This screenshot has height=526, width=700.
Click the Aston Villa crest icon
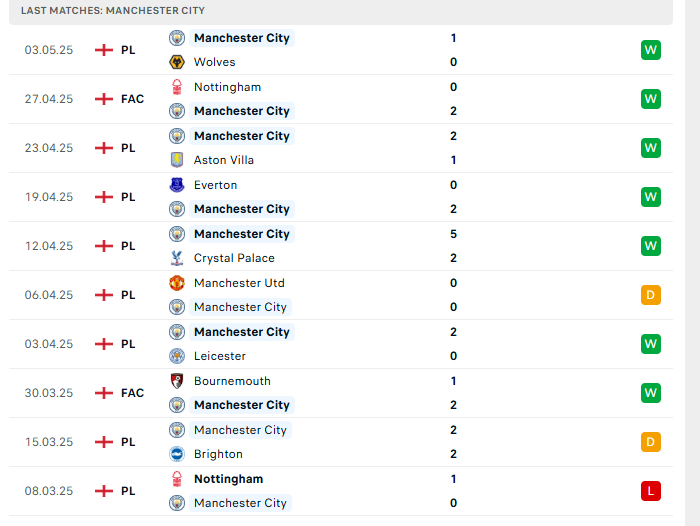pos(177,160)
